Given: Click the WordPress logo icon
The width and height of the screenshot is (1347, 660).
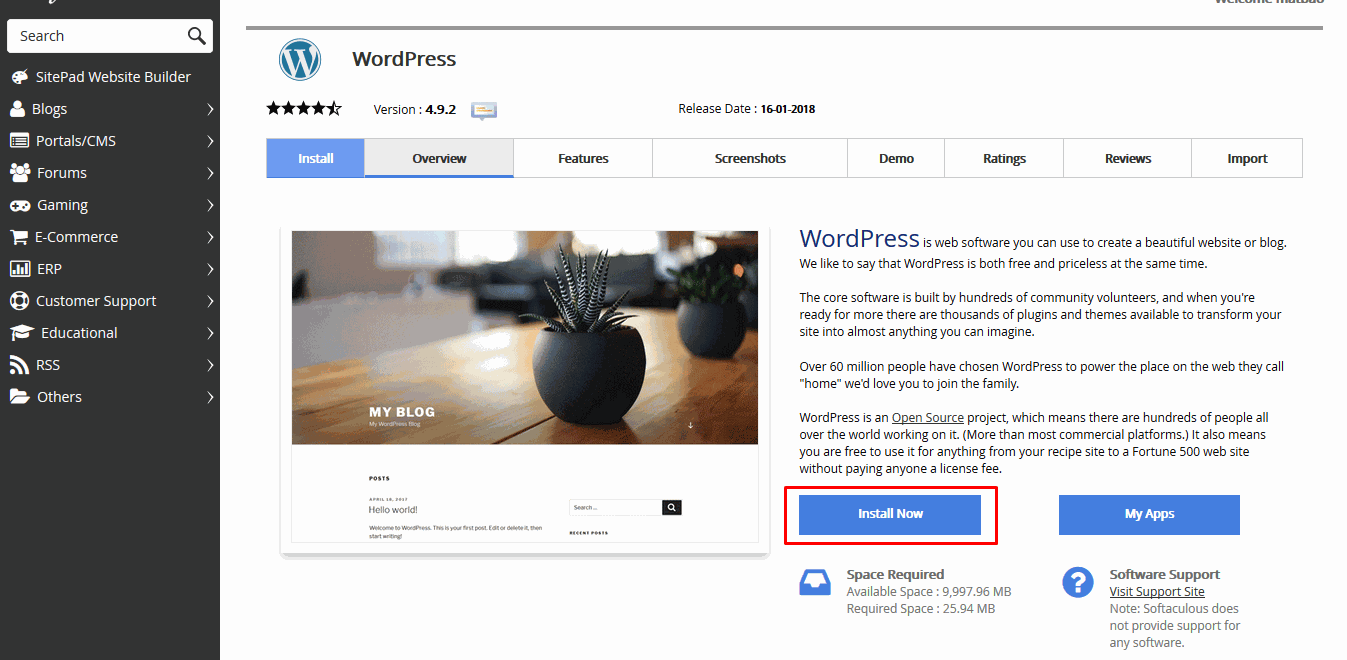Looking at the screenshot, I should tap(300, 60).
